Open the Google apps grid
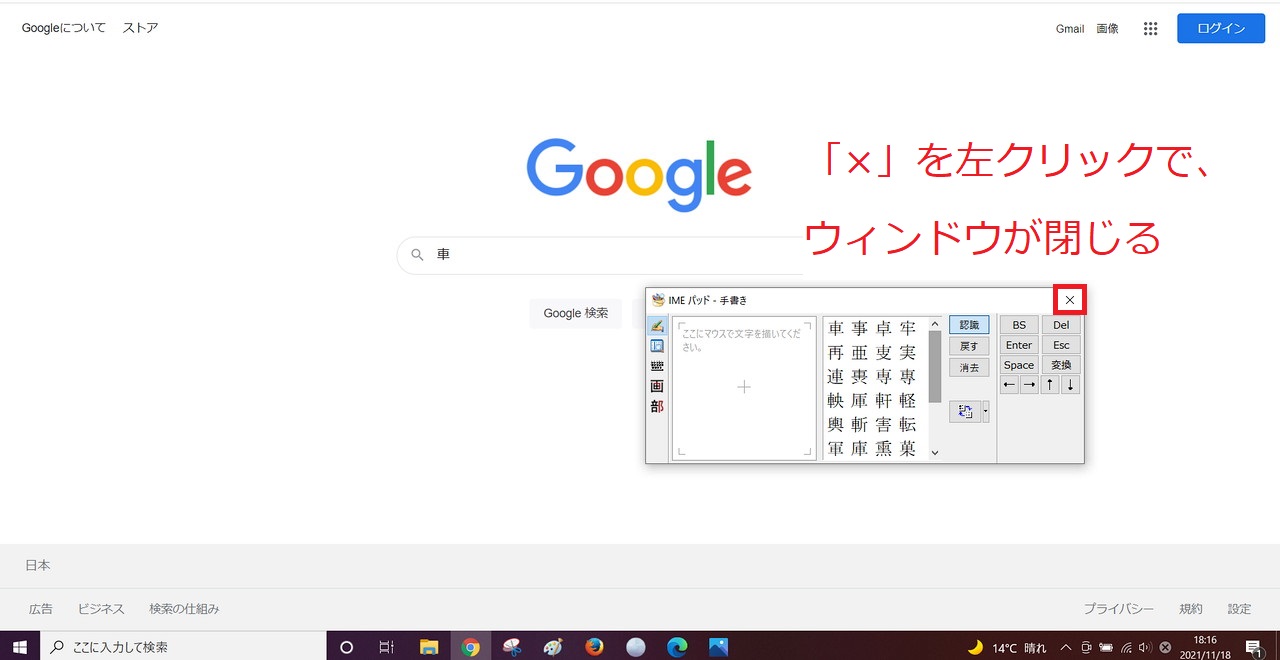 1150,29
